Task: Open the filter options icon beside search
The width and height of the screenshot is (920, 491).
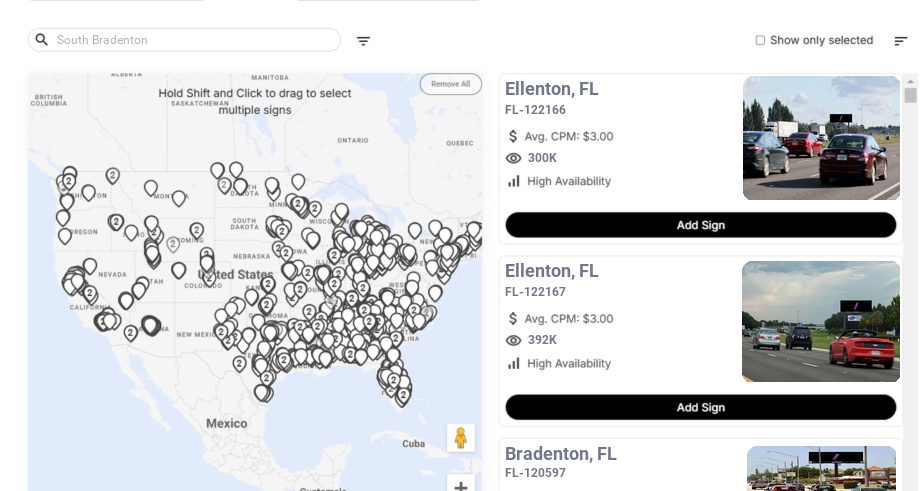Action: coord(363,41)
